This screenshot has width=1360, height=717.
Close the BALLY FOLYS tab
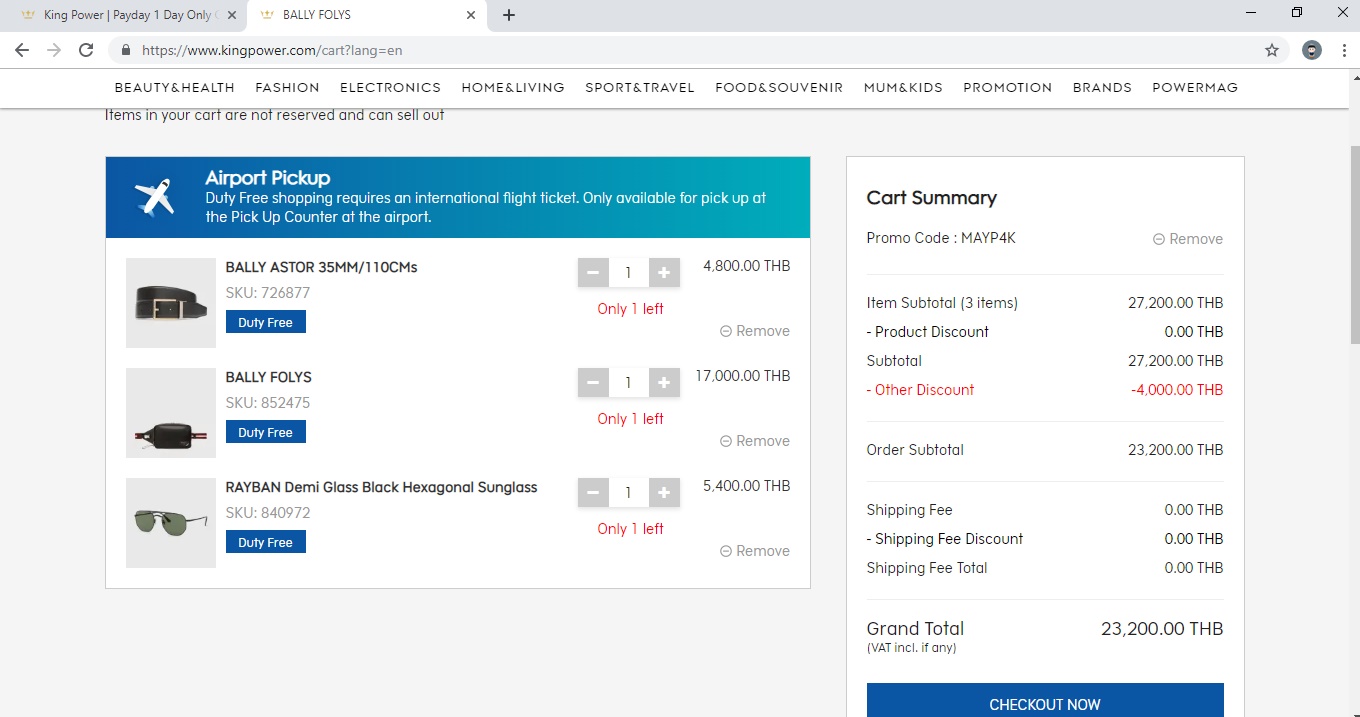pos(471,15)
